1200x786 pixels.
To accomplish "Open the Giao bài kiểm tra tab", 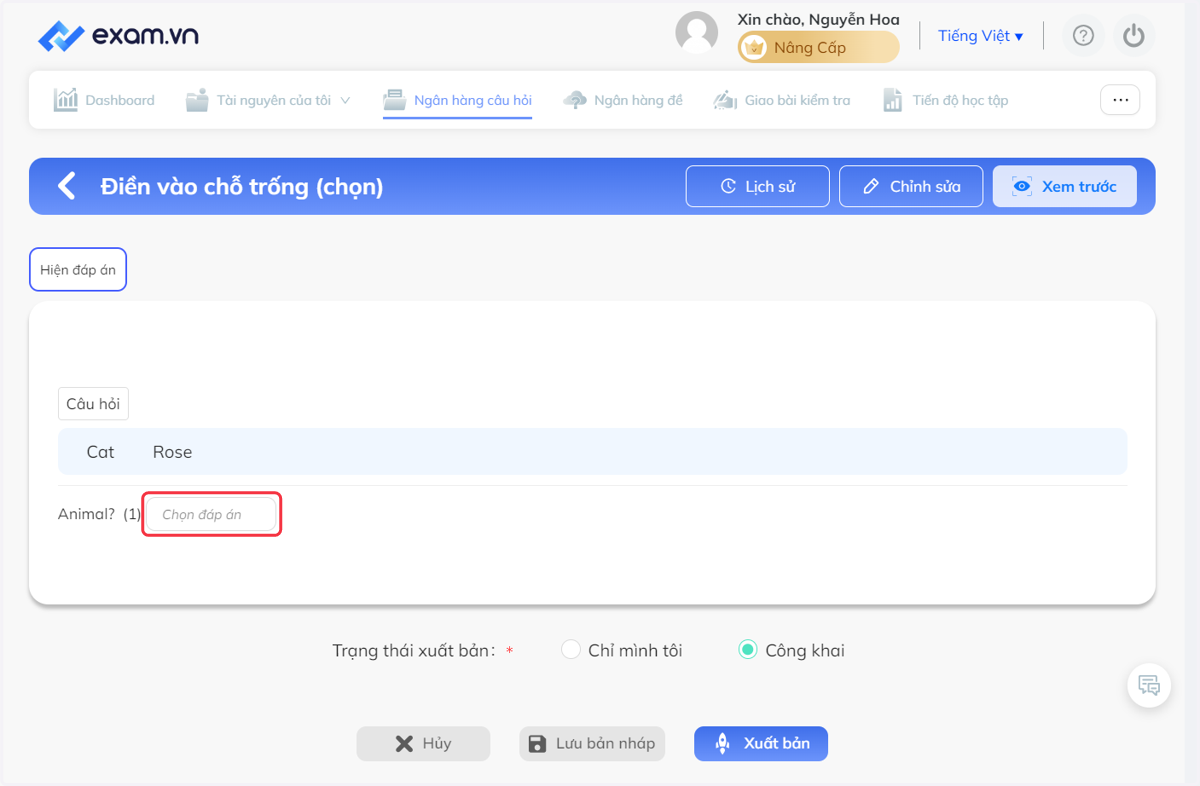I will point(782,100).
